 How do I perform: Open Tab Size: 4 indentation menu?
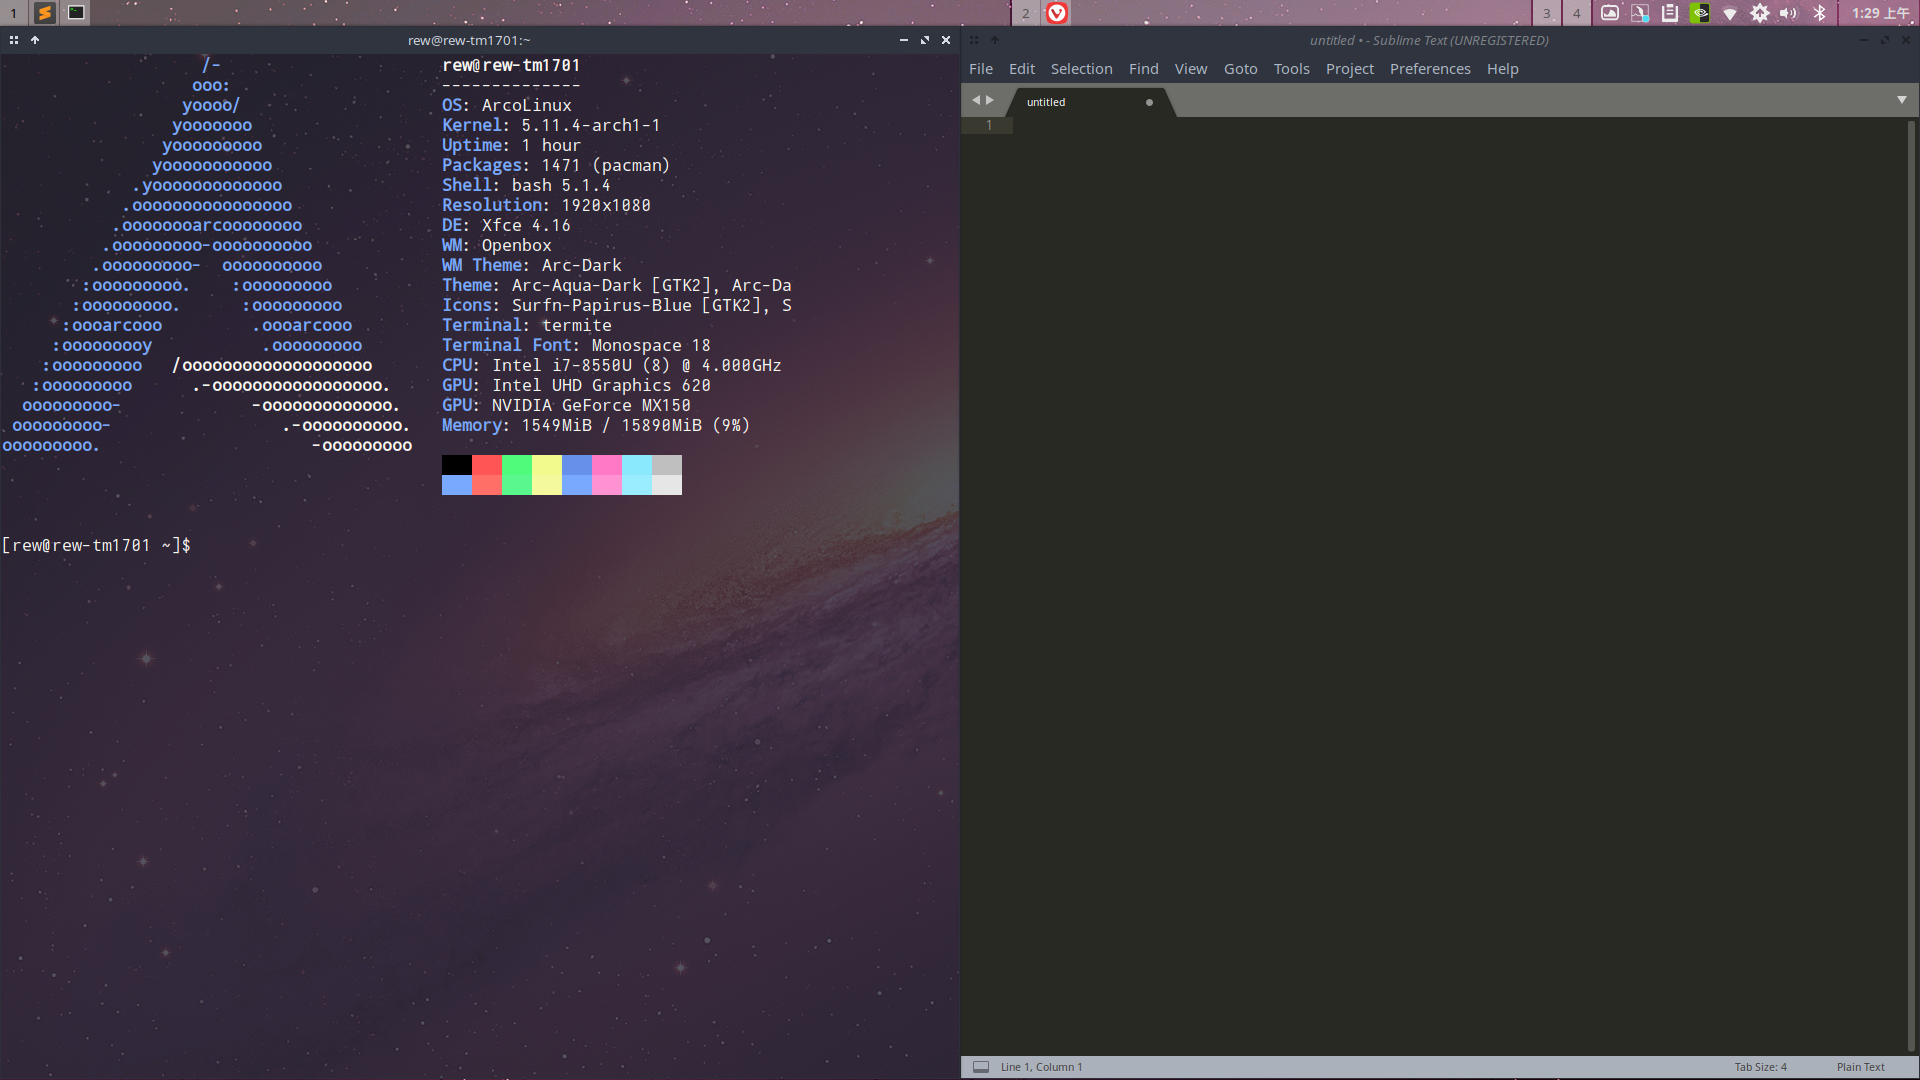1760,1067
